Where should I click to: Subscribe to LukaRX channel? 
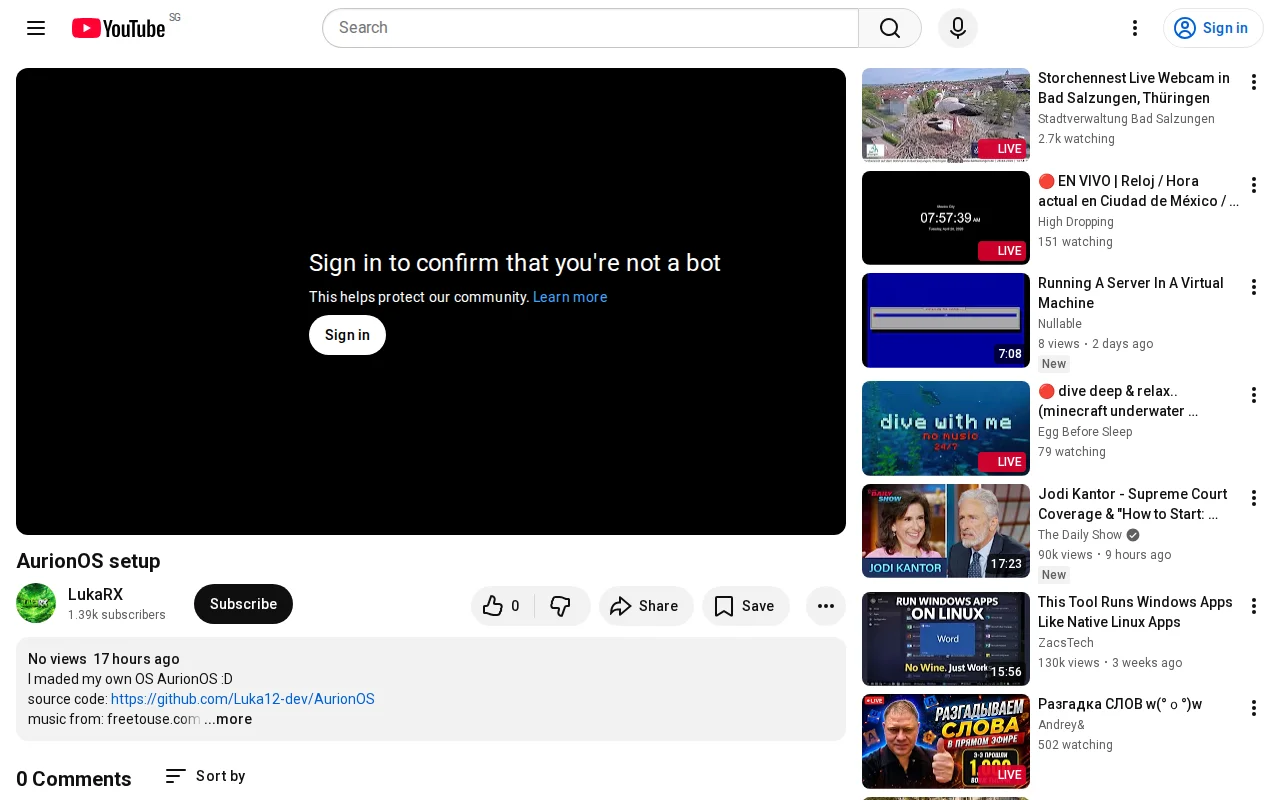click(x=243, y=604)
